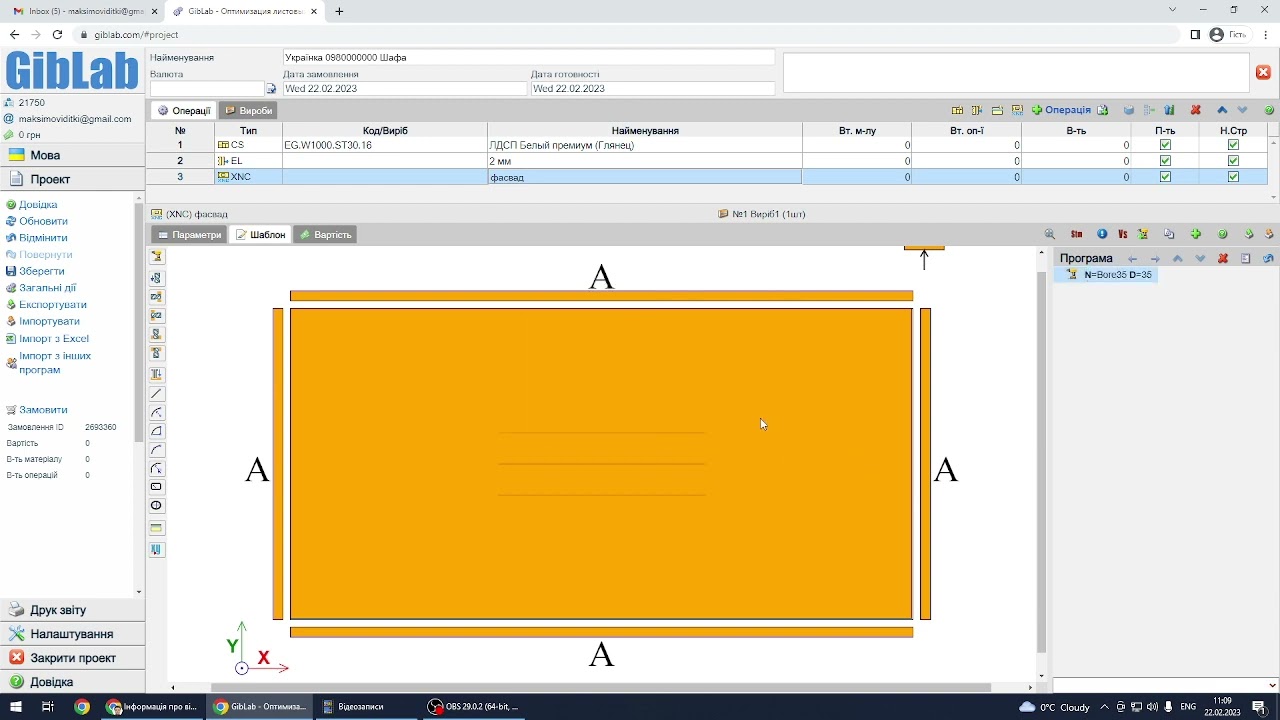Click the copy pages icon in template toolbar

(1169, 234)
